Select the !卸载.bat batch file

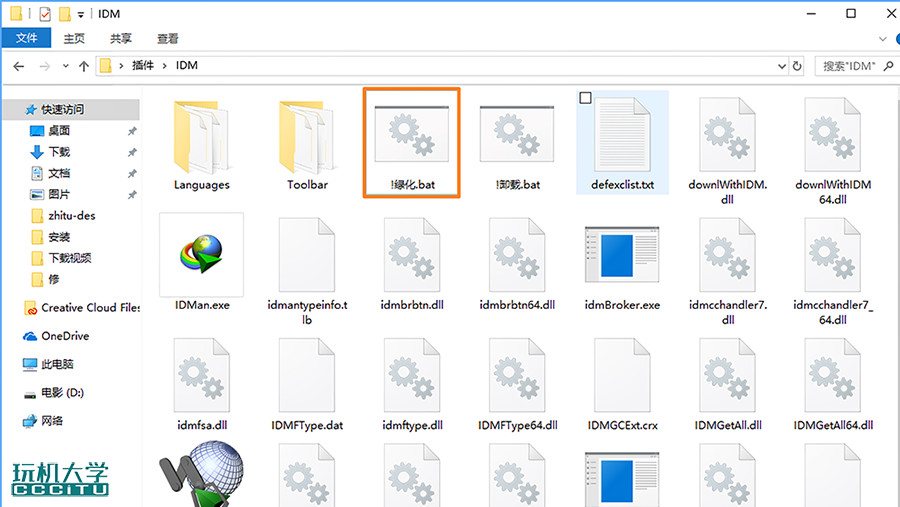click(x=517, y=140)
